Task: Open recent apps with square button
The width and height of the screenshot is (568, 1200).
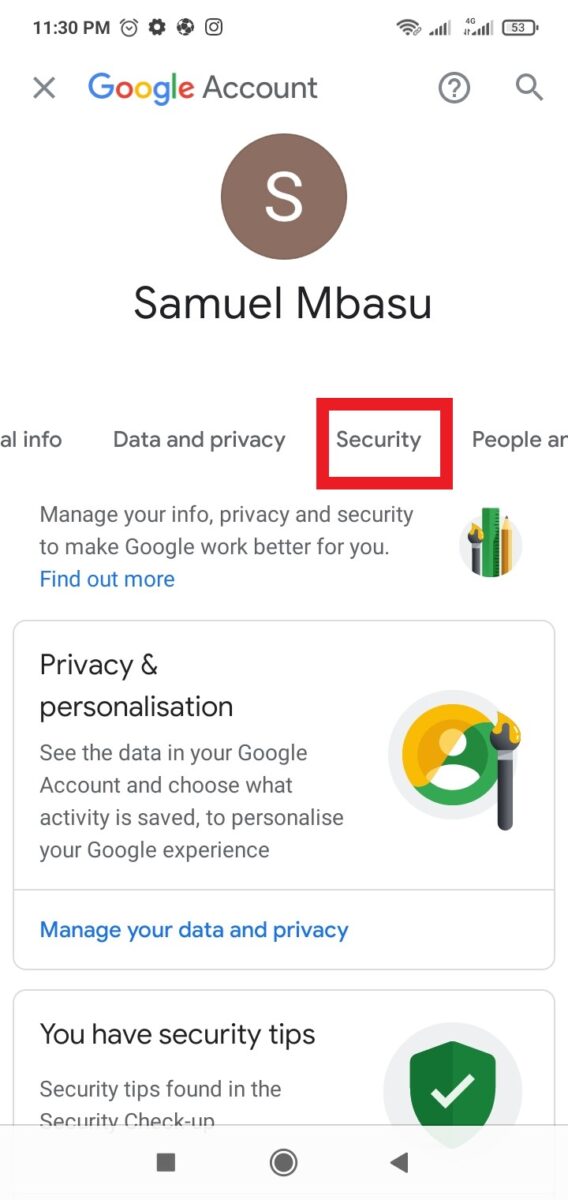Action: [167, 1162]
